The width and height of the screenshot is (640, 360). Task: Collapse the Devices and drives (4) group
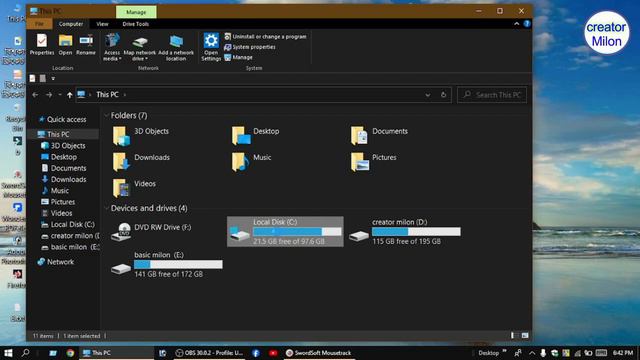click(x=106, y=208)
